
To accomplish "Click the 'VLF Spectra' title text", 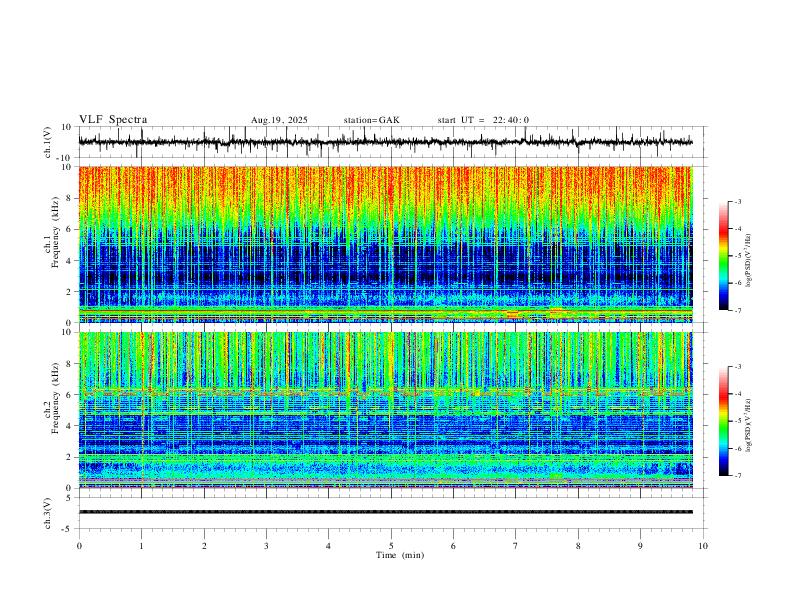I will pyautogui.click(x=113, y=120).
